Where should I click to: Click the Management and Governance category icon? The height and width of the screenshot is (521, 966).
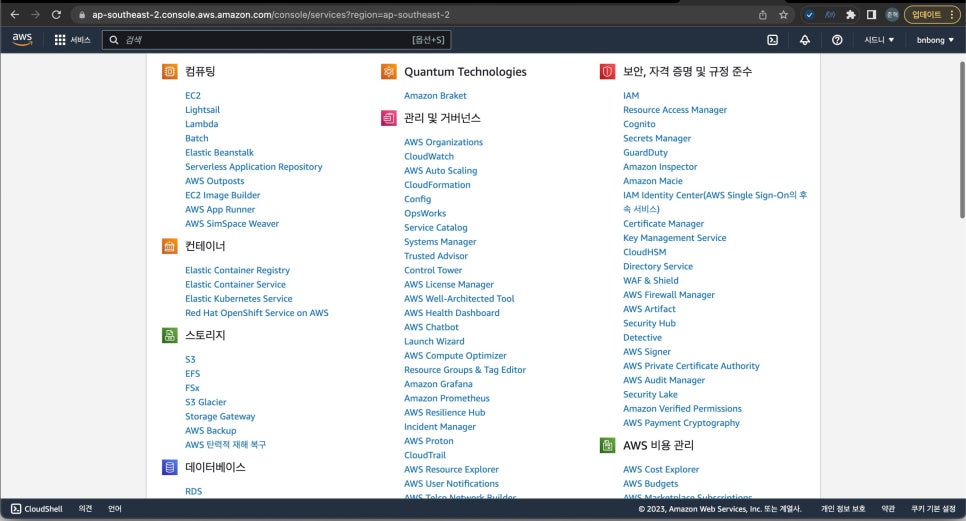tap(388, 118)
